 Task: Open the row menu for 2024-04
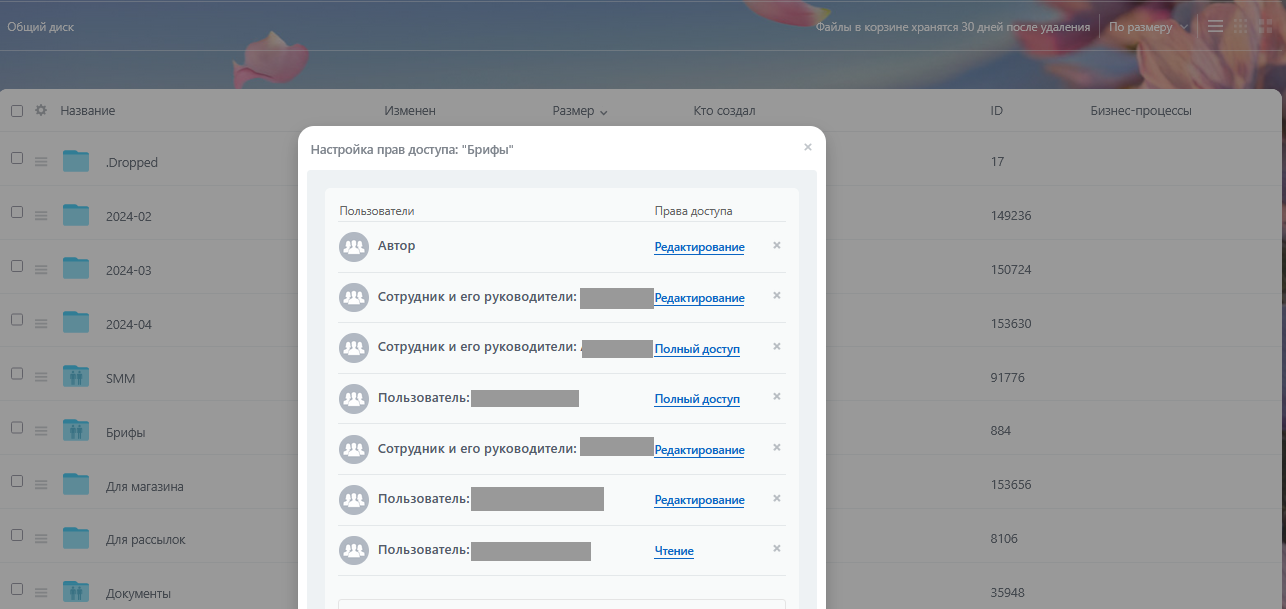click(41, 323)
